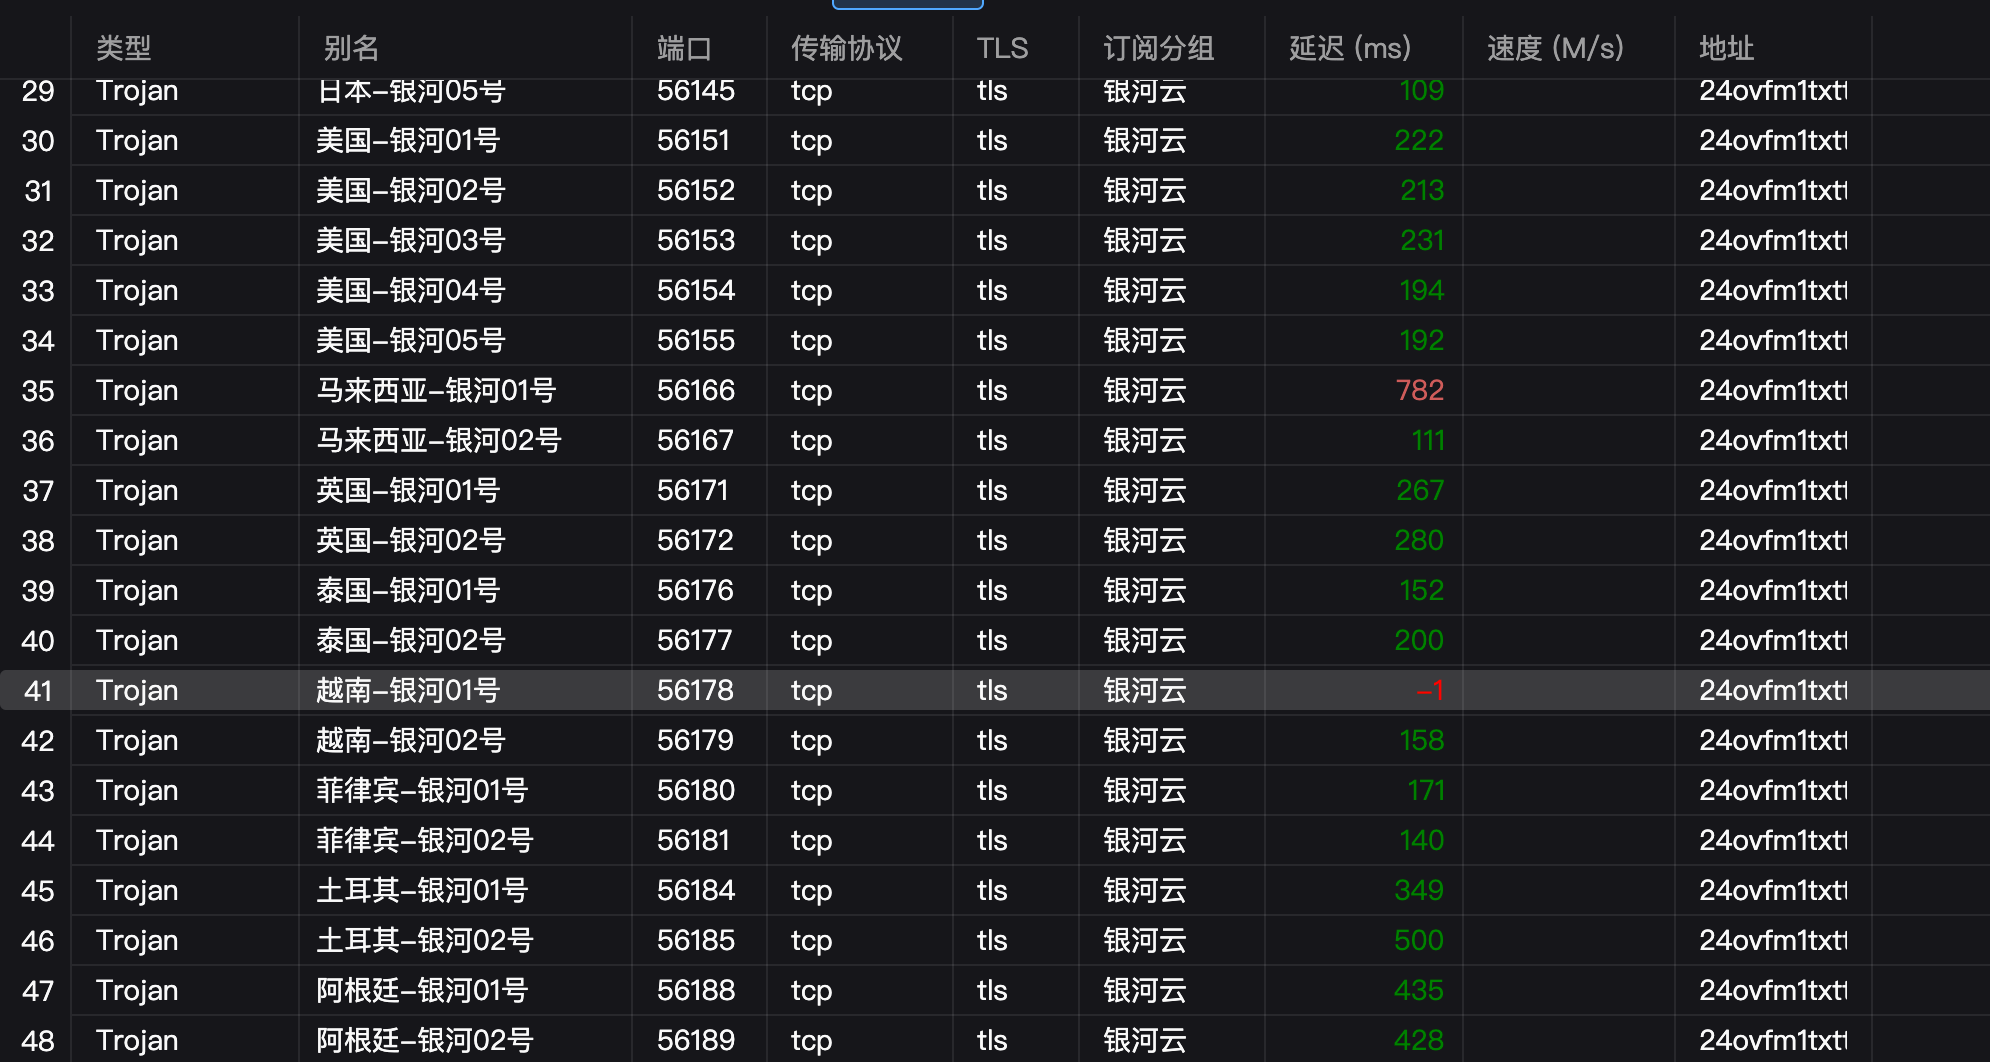Click the TLS column header
Image resolution: width=1990 pixels, height=1062 pixels.
pos(1002,47)
